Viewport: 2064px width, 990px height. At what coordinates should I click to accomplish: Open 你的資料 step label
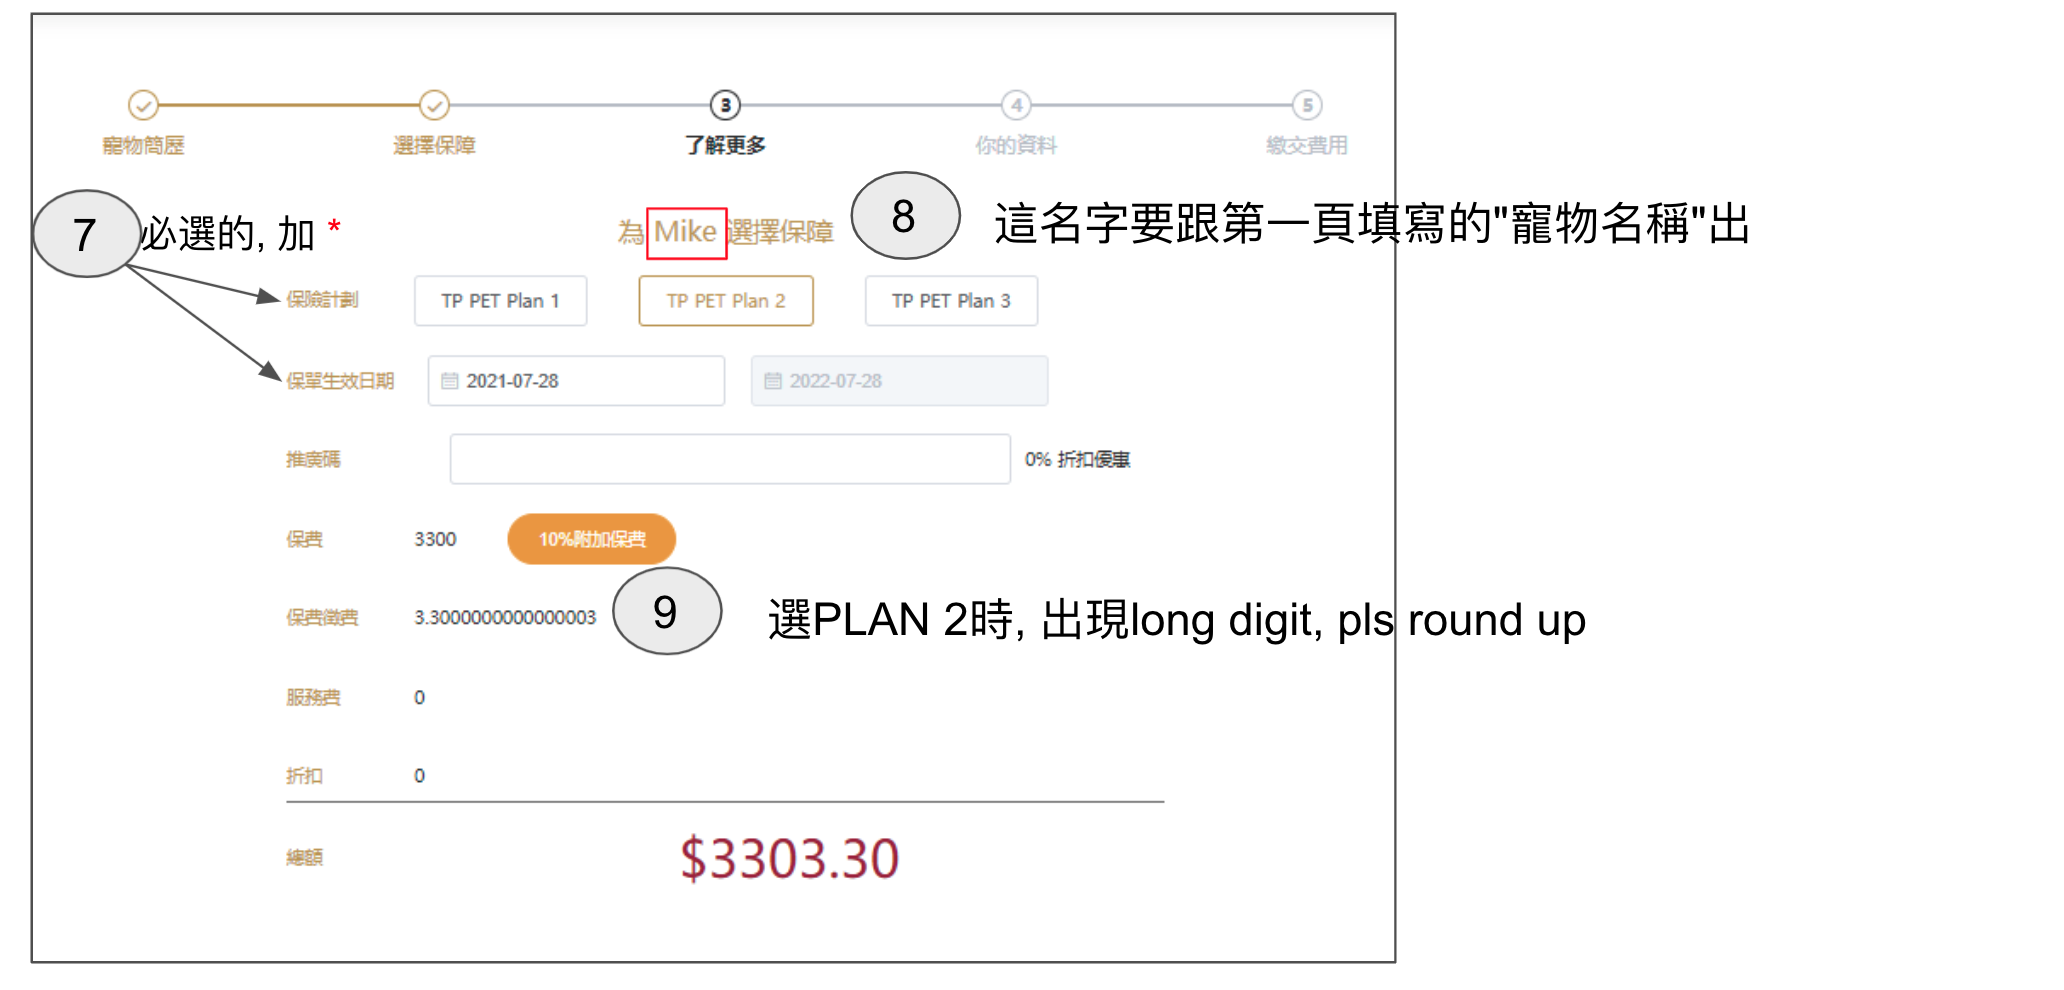coord(1016,146)
